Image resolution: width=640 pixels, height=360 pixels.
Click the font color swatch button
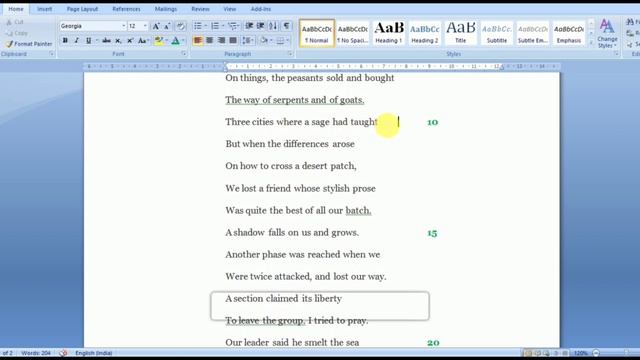tap(176, 40)
